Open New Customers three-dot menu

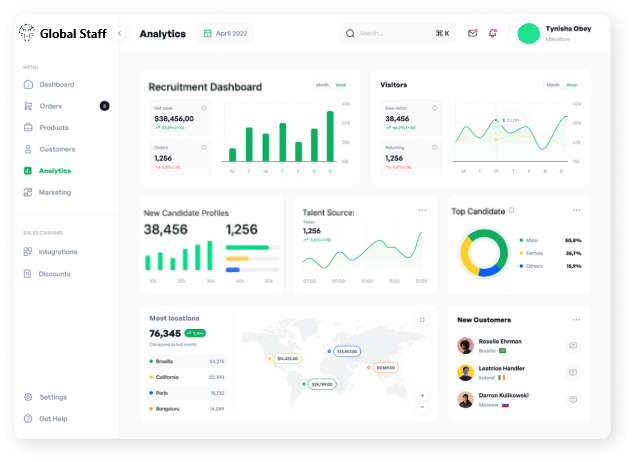pyautogui.click(x=576, y=319)
